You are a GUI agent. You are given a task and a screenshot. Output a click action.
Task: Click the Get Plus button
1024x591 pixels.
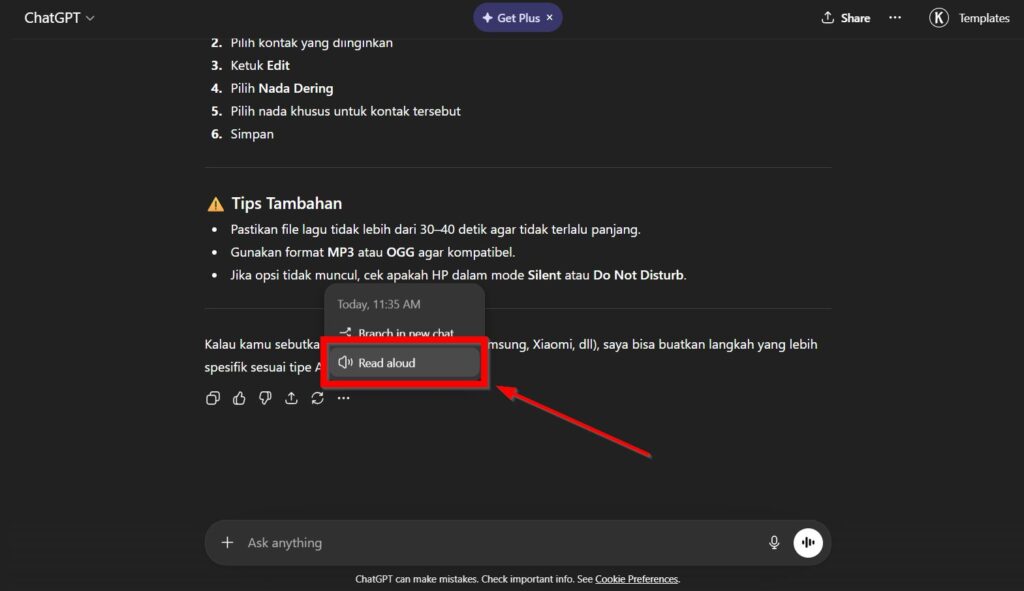(512, 17)
